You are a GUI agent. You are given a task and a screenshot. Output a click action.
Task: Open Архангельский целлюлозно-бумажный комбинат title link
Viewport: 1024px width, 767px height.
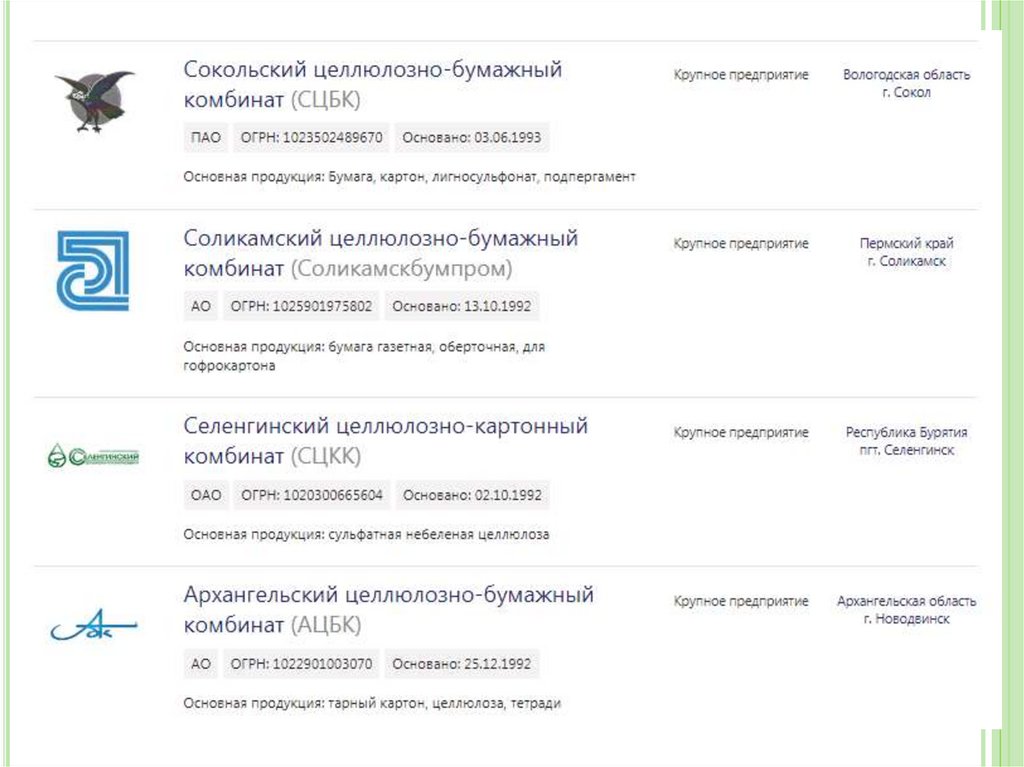click(388, 609)
